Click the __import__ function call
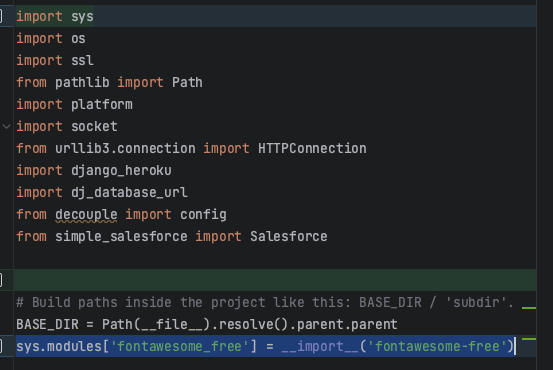Image resolution: width=553 pixels, height=370 pixels. click(x=320, y=346)
